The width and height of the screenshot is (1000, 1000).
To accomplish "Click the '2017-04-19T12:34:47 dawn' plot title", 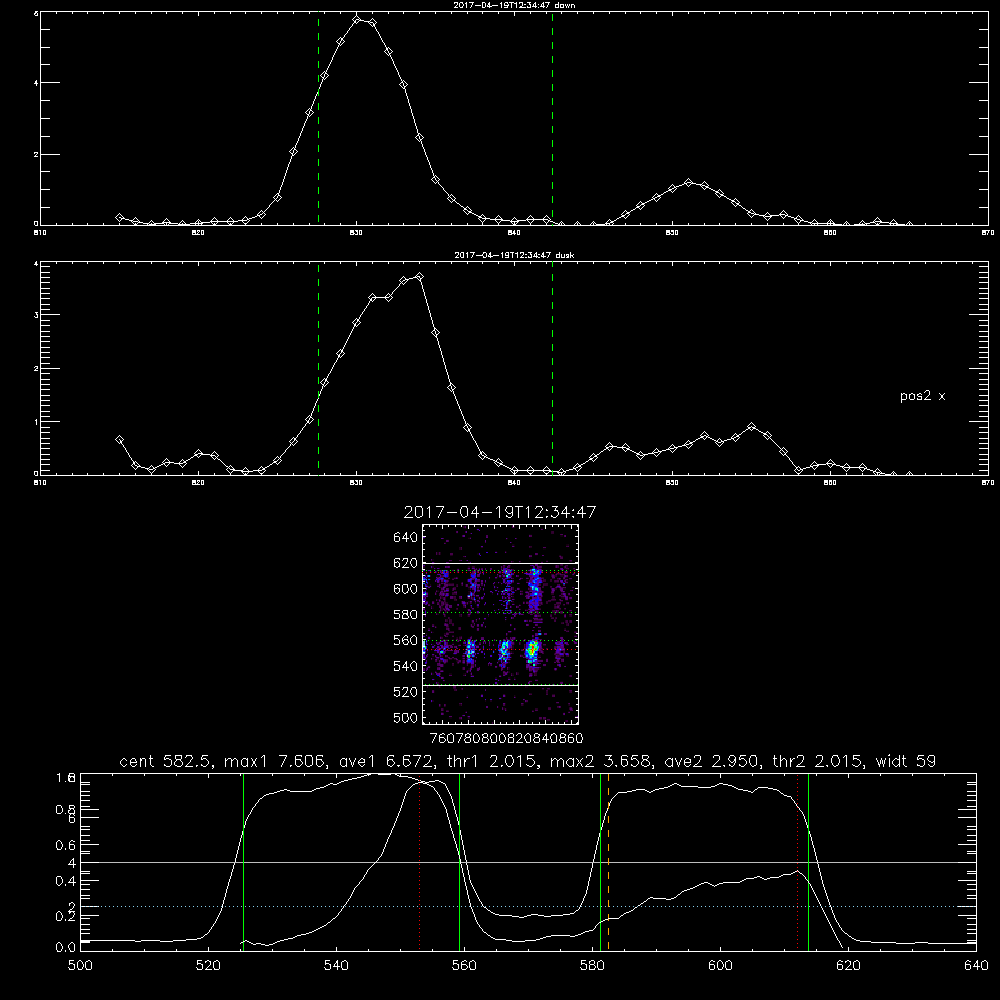I will pos(514,5).
